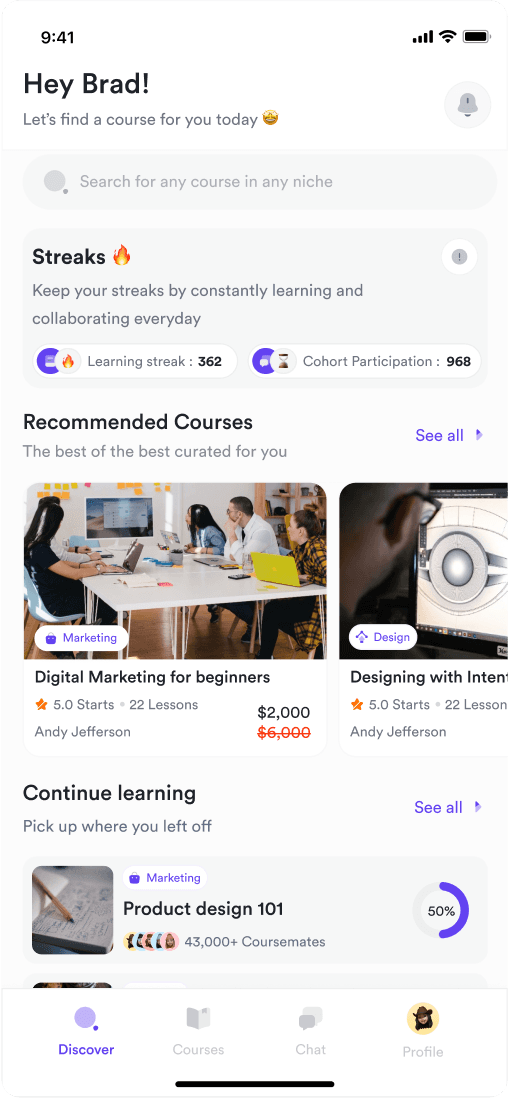Screen dimensions: 508x1098
Task: Open Product design 101 course
Action: (203, 909)
